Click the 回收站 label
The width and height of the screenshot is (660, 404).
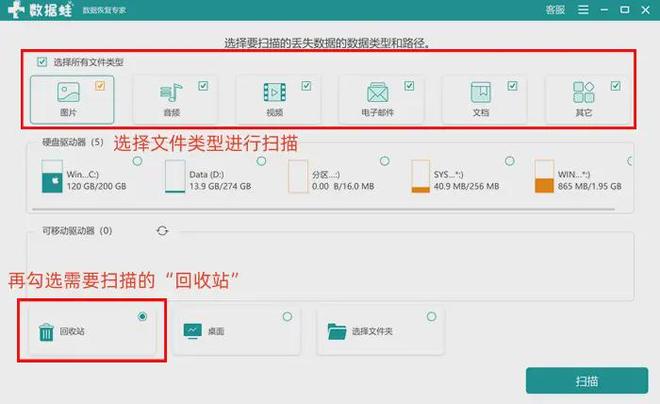click(x=72, y=332)
